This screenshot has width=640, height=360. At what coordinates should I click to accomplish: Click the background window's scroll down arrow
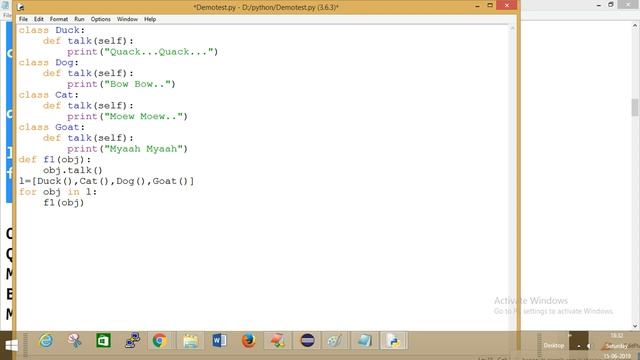(635, 326)
